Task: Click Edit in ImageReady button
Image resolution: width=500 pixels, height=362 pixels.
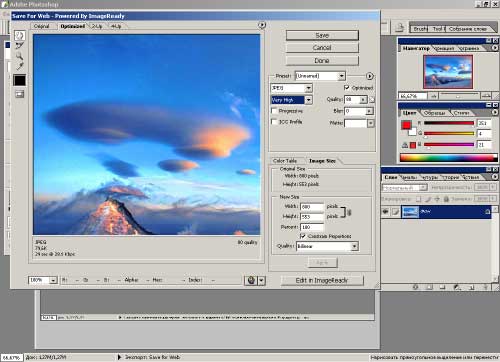Action: [x=322, y=280]
